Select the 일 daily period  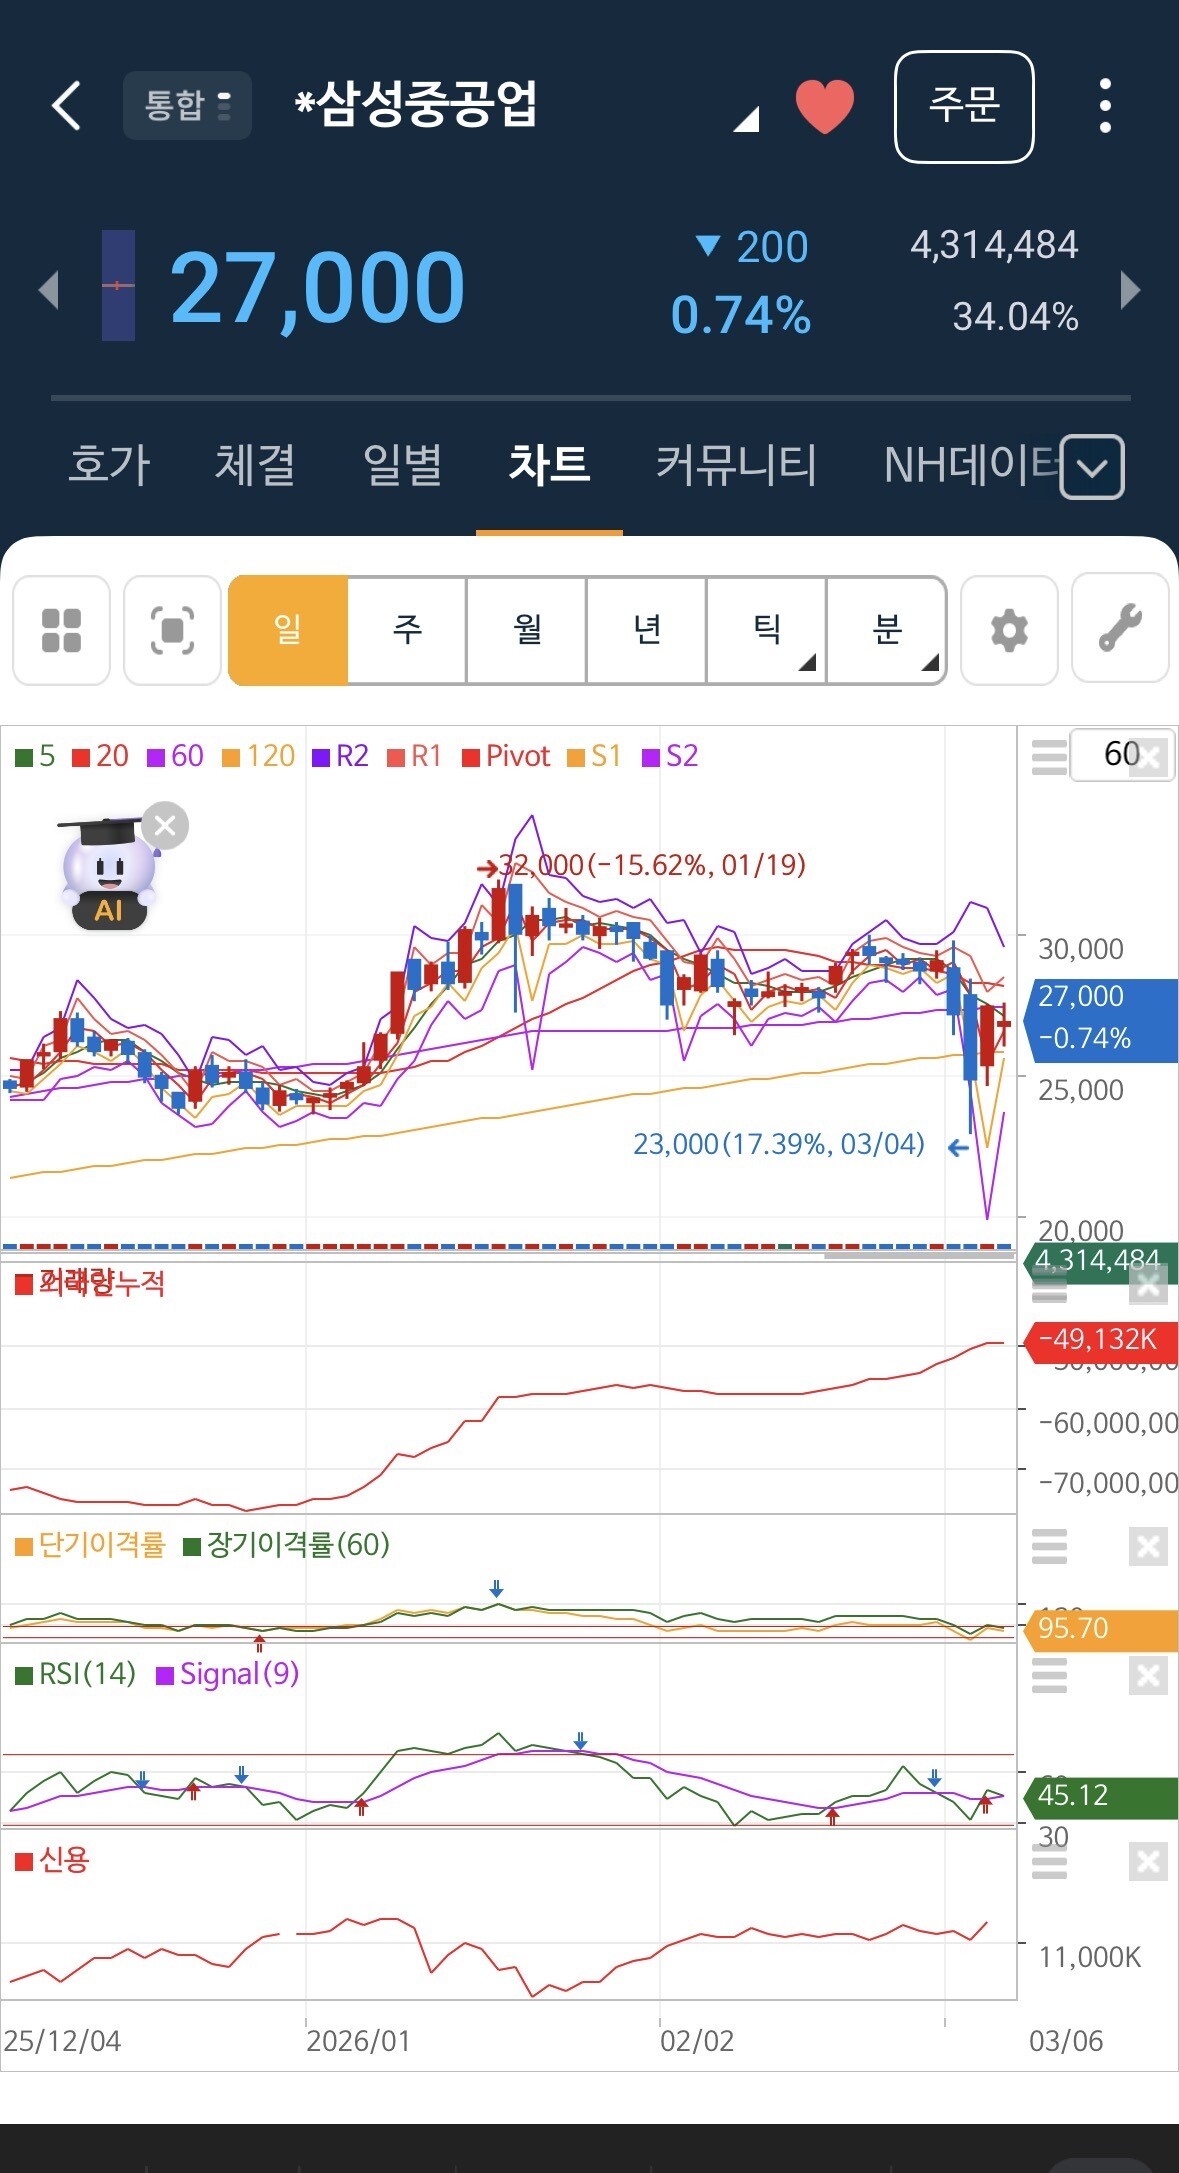[x=288, y=630]
